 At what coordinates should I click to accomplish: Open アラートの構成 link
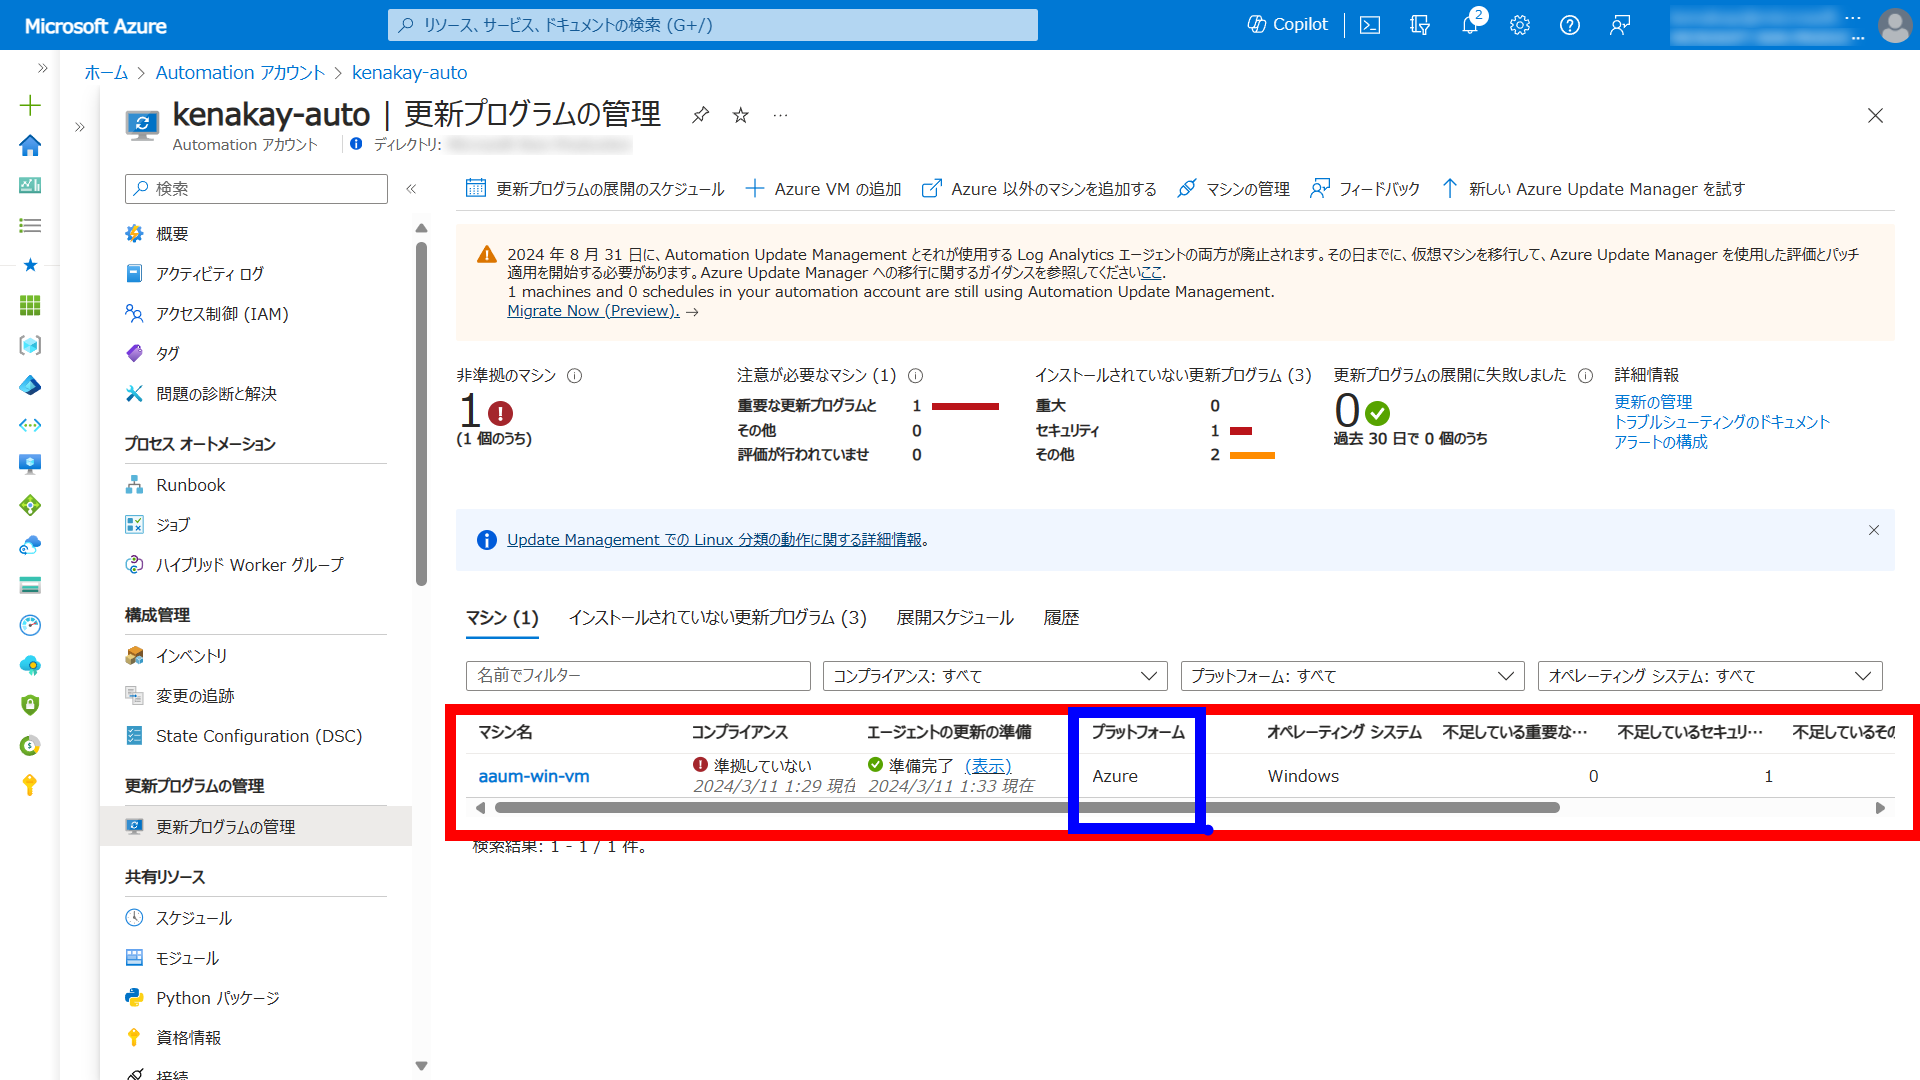click(1660, 442)
